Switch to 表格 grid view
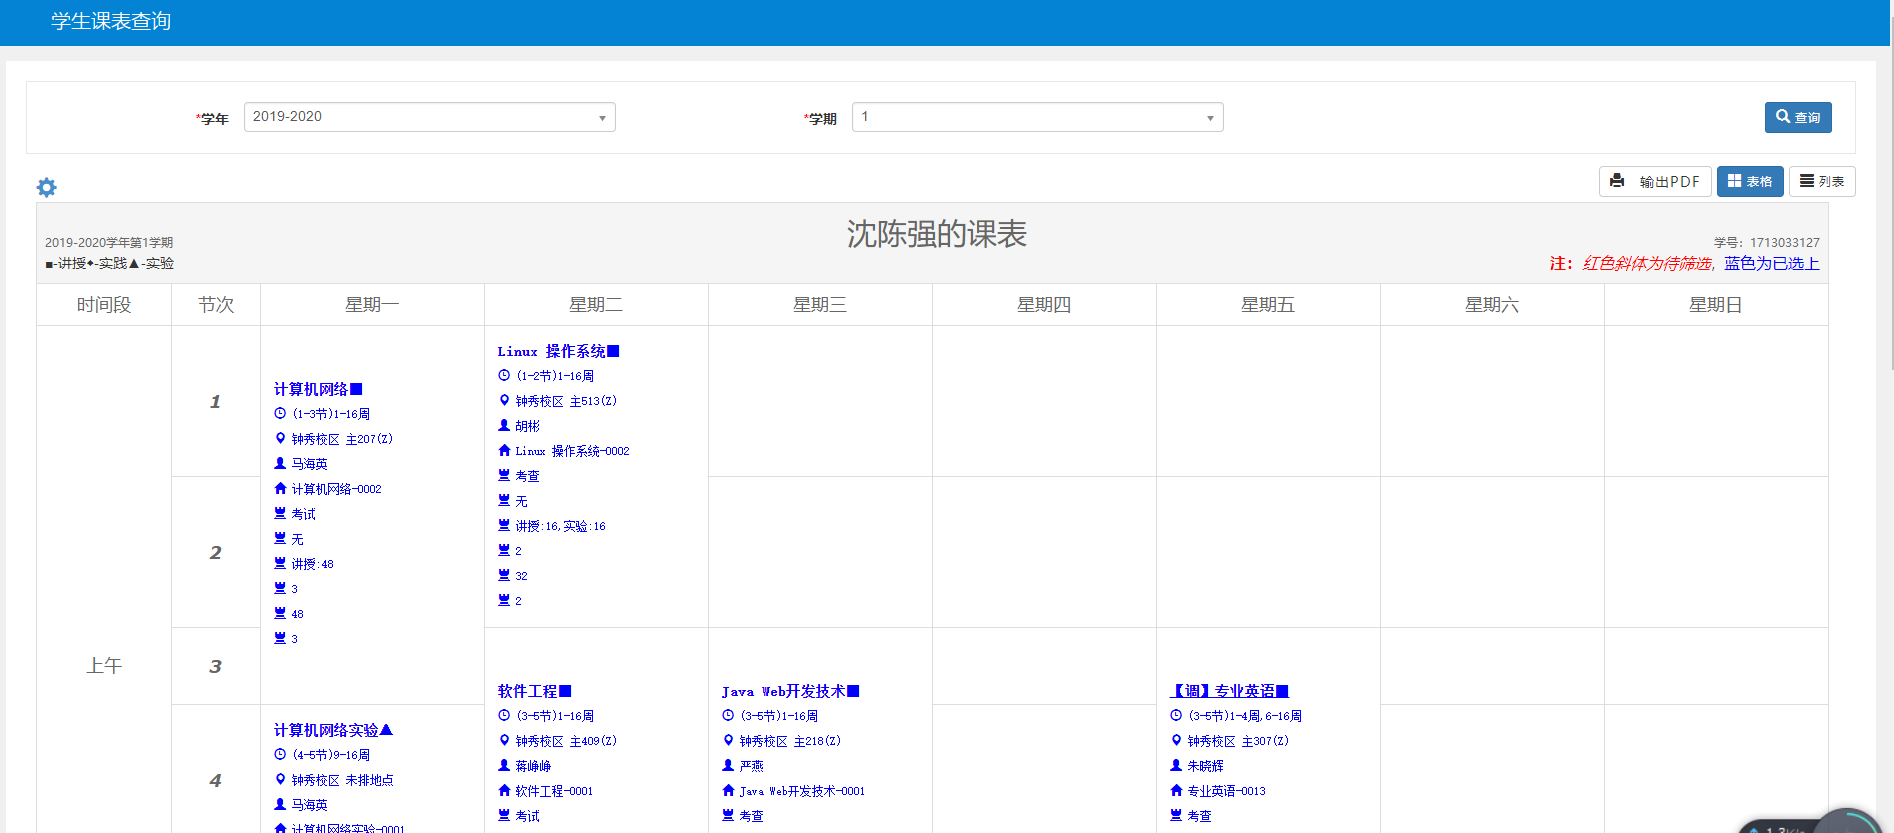 [1750, 181]
